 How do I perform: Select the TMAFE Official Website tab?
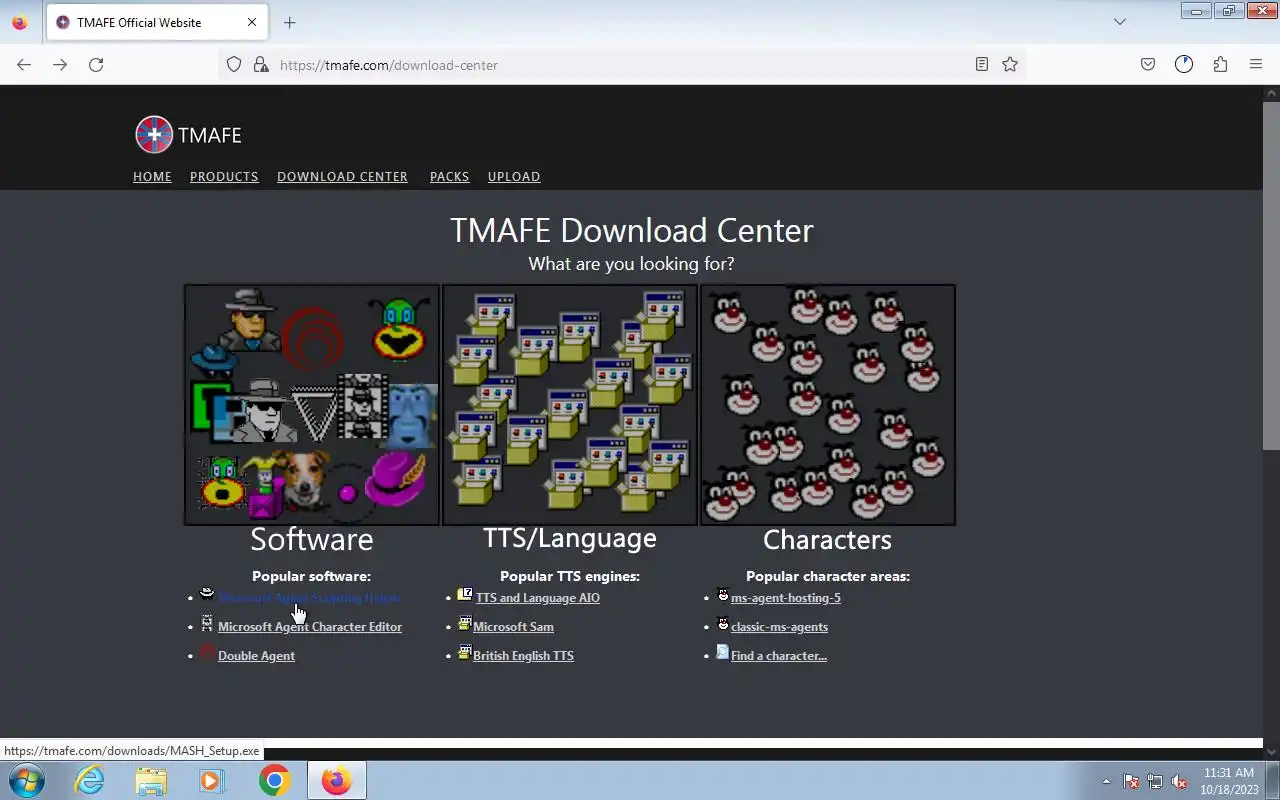click(x=156, y=22)
